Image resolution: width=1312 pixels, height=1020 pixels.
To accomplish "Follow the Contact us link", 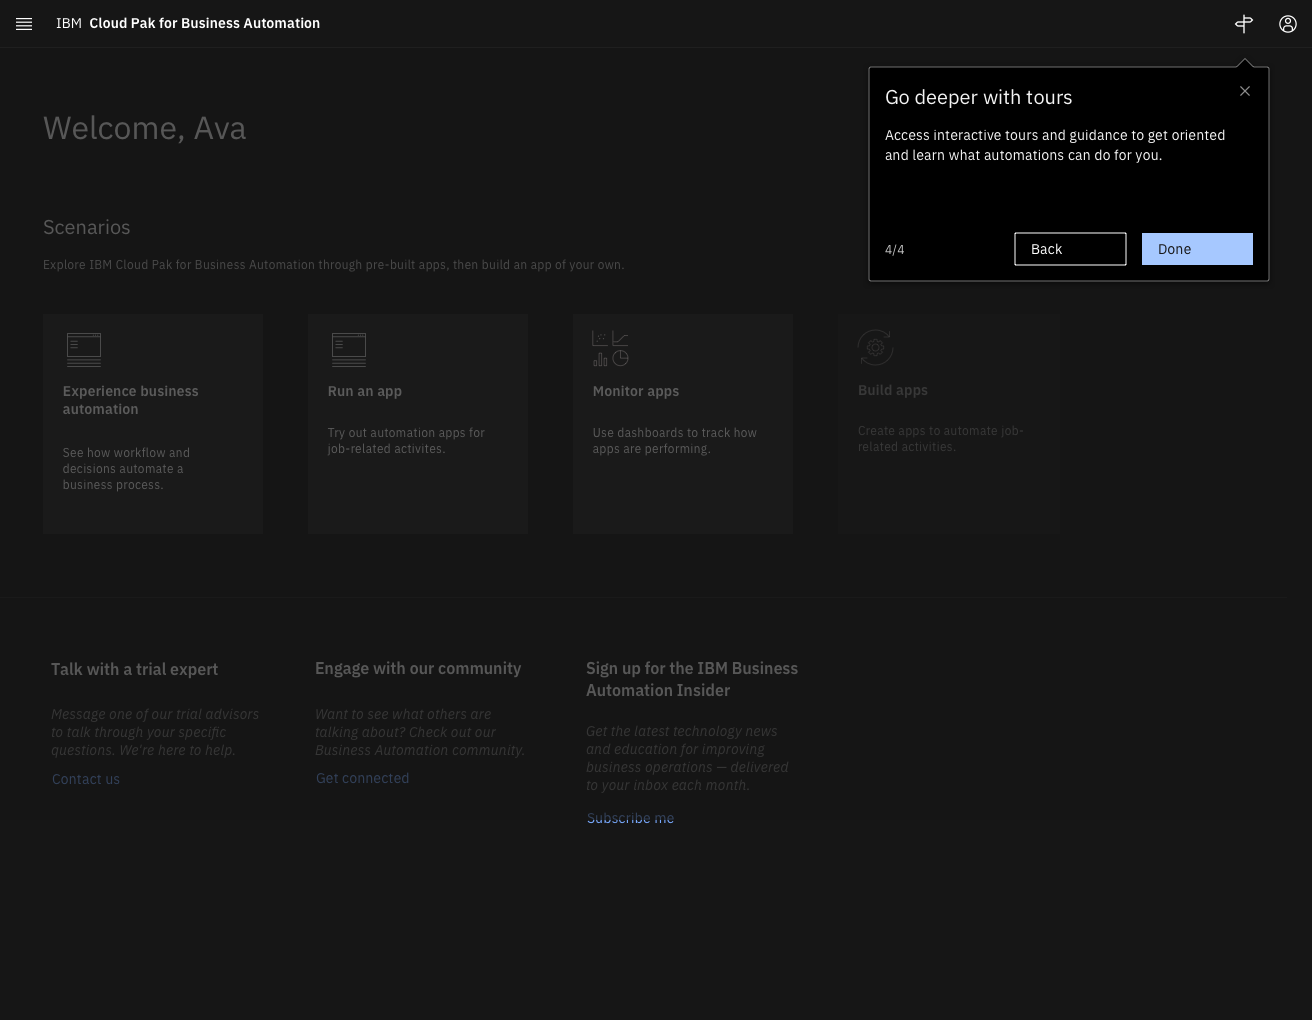I will click(86, 779).
